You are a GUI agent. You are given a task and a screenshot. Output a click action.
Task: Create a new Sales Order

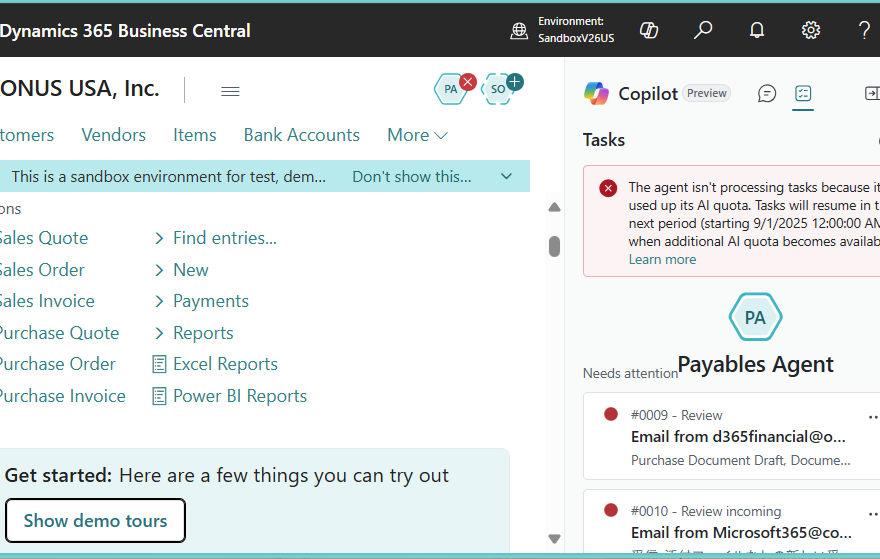[x=42, y=270]
